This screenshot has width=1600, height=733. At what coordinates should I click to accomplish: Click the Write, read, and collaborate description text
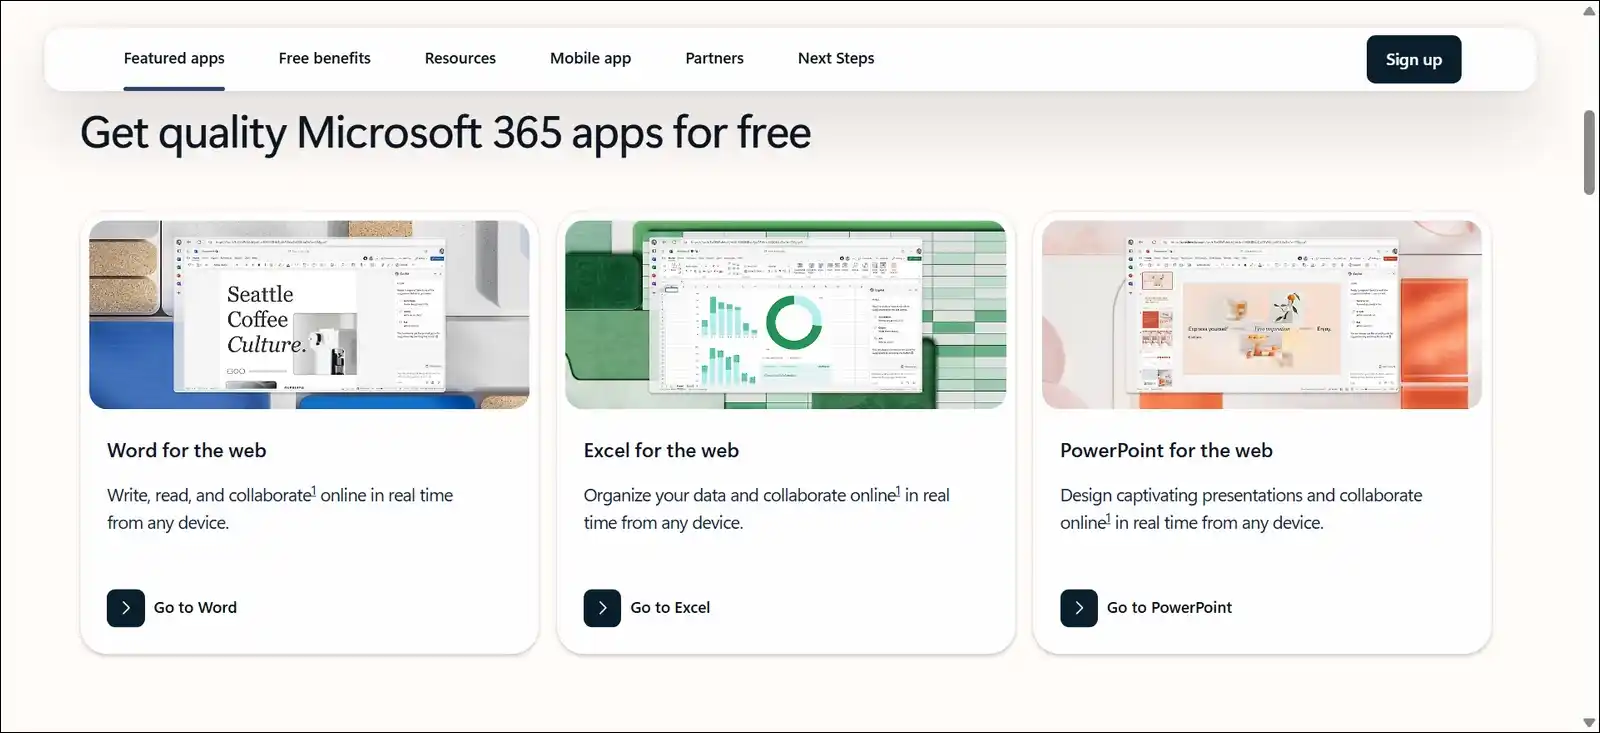[x=280, y=509]
